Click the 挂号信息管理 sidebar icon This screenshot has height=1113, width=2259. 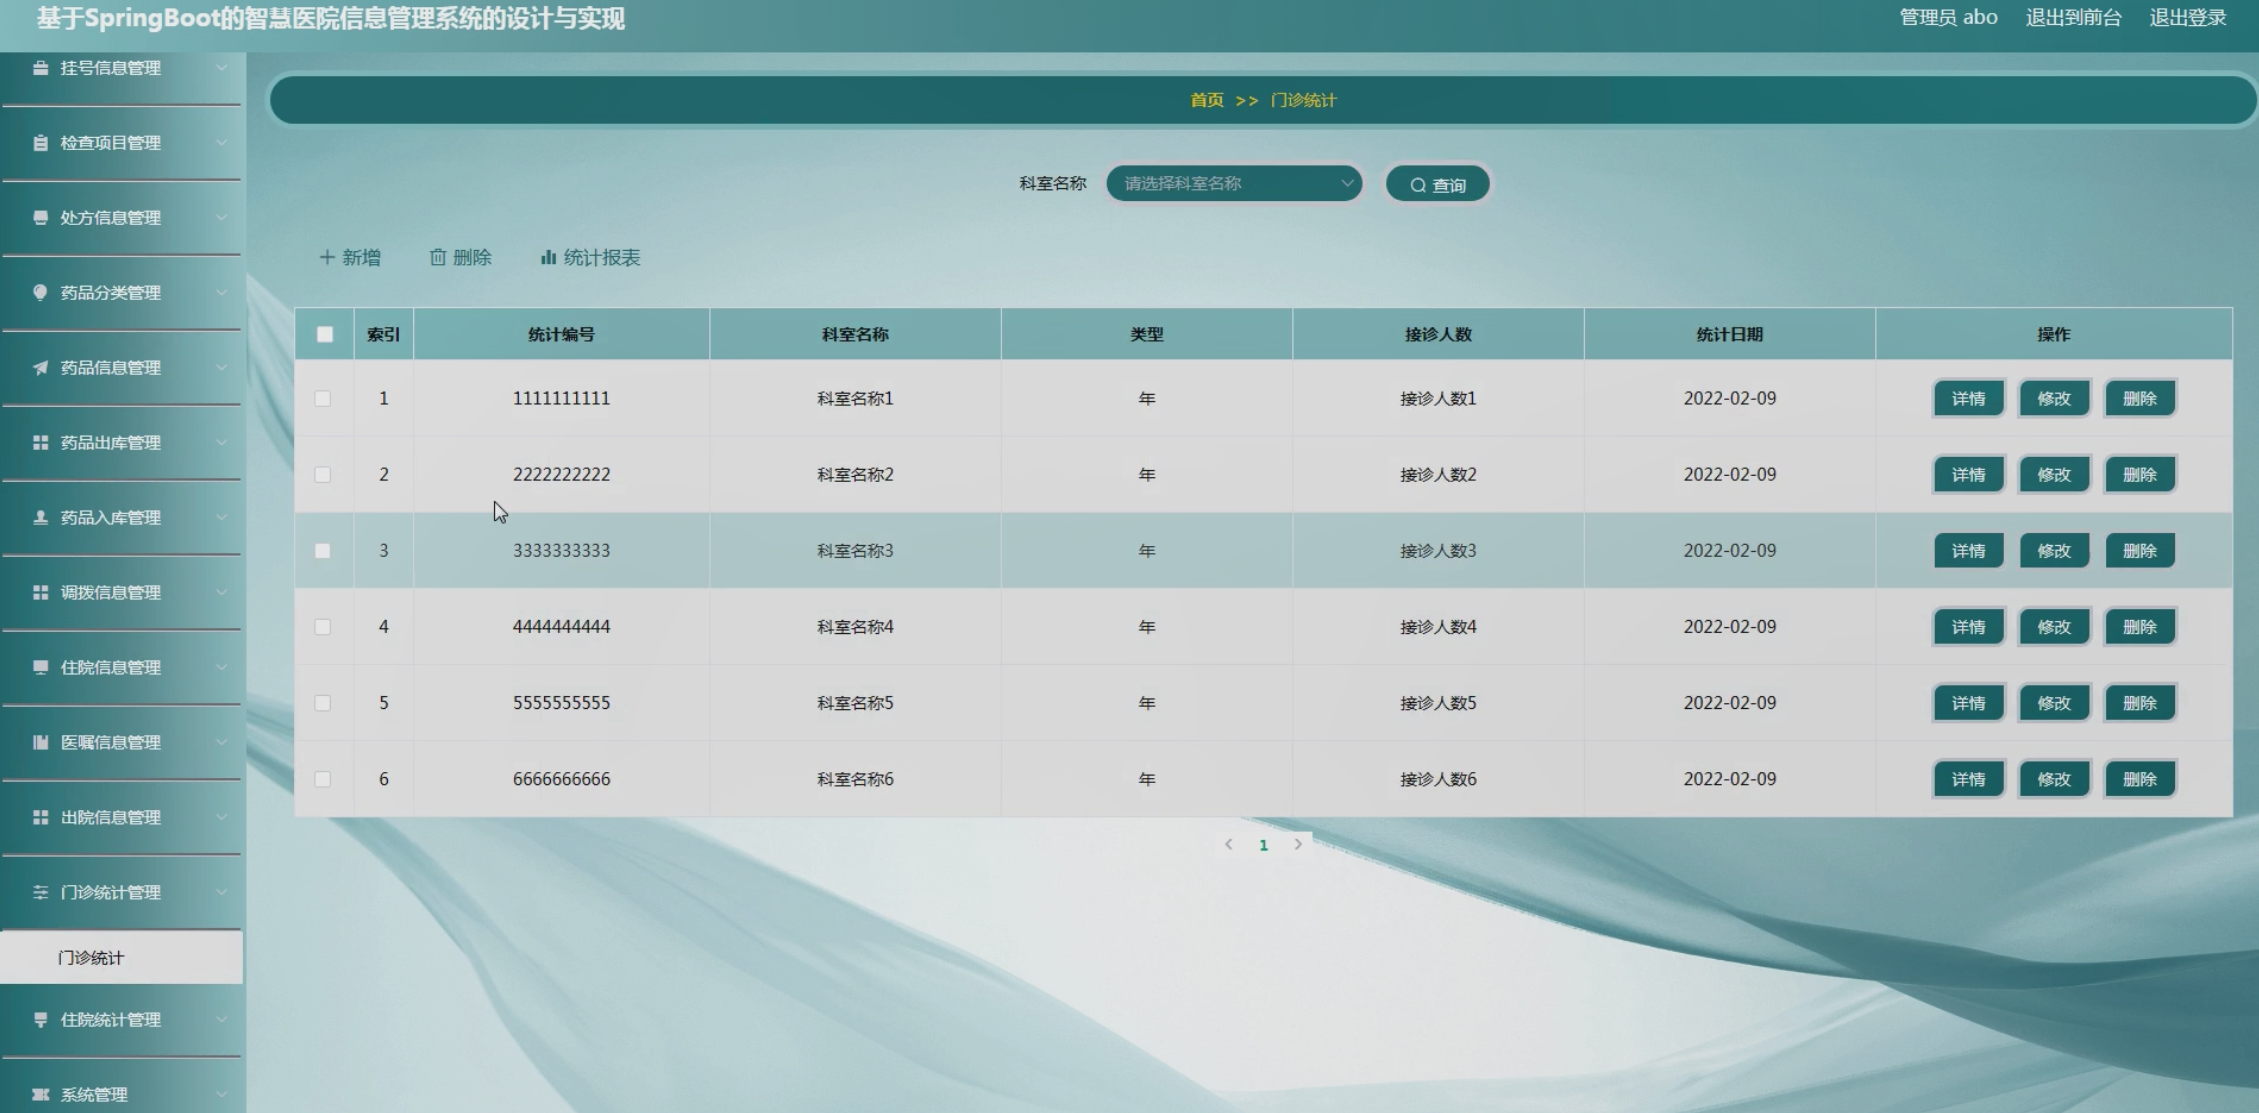[40, 68]
